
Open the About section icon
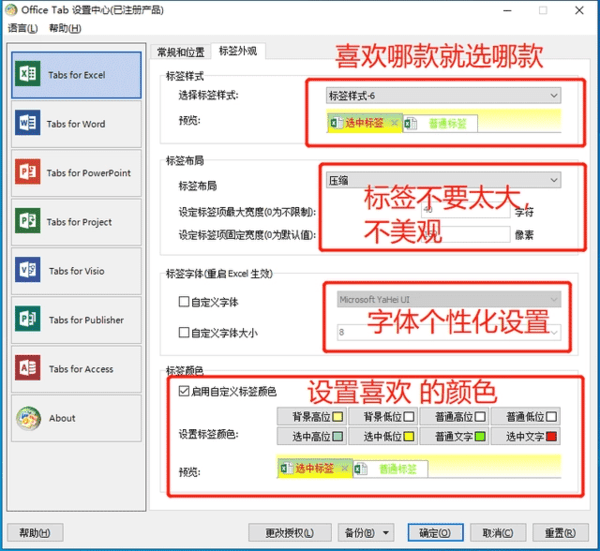click(x=28, y=418)
